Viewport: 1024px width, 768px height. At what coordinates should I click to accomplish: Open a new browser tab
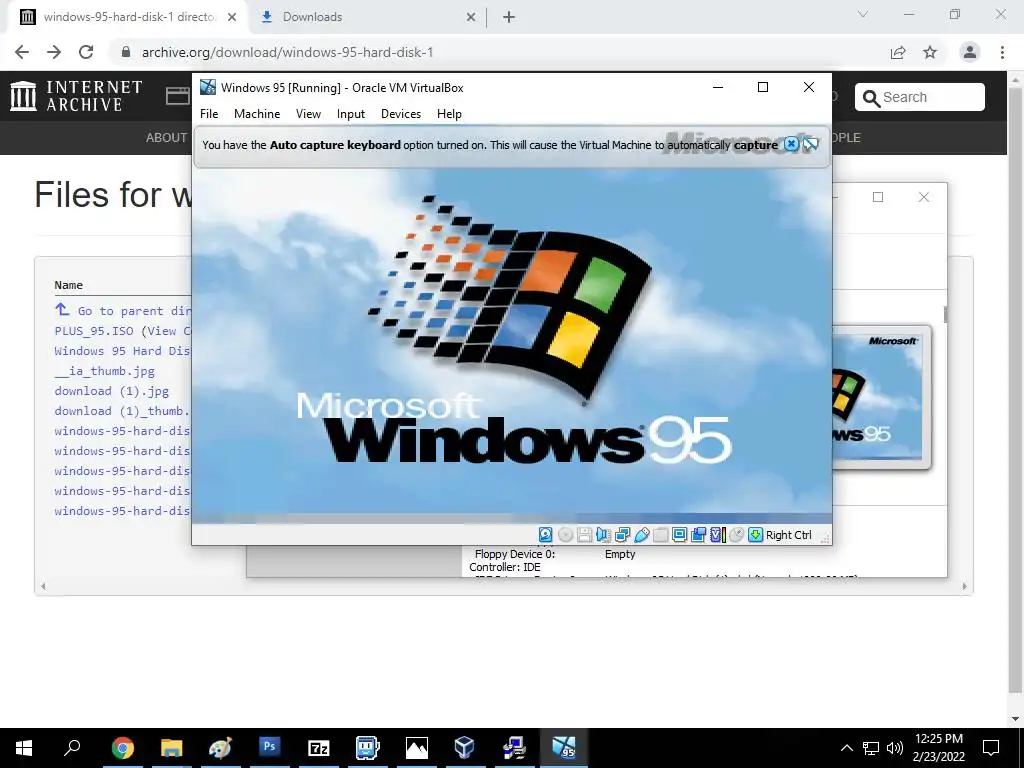click(x=509, y=18)
